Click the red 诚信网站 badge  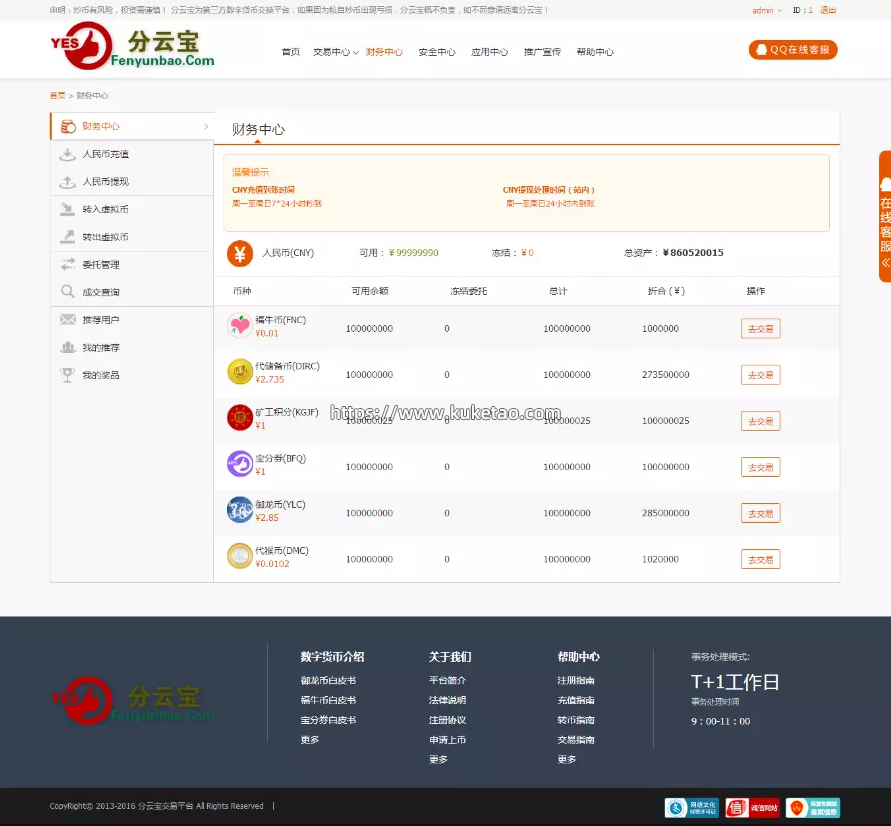752,807
